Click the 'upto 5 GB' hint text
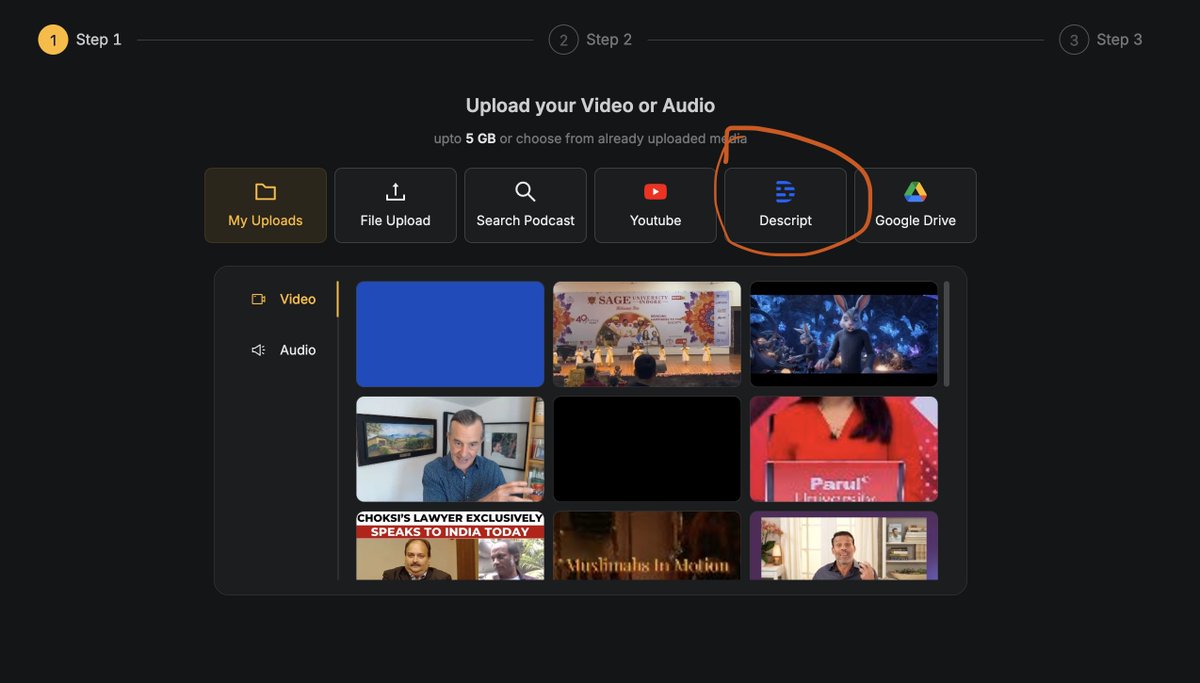The height and width of the screenshot is (683, 1200). 590,138
